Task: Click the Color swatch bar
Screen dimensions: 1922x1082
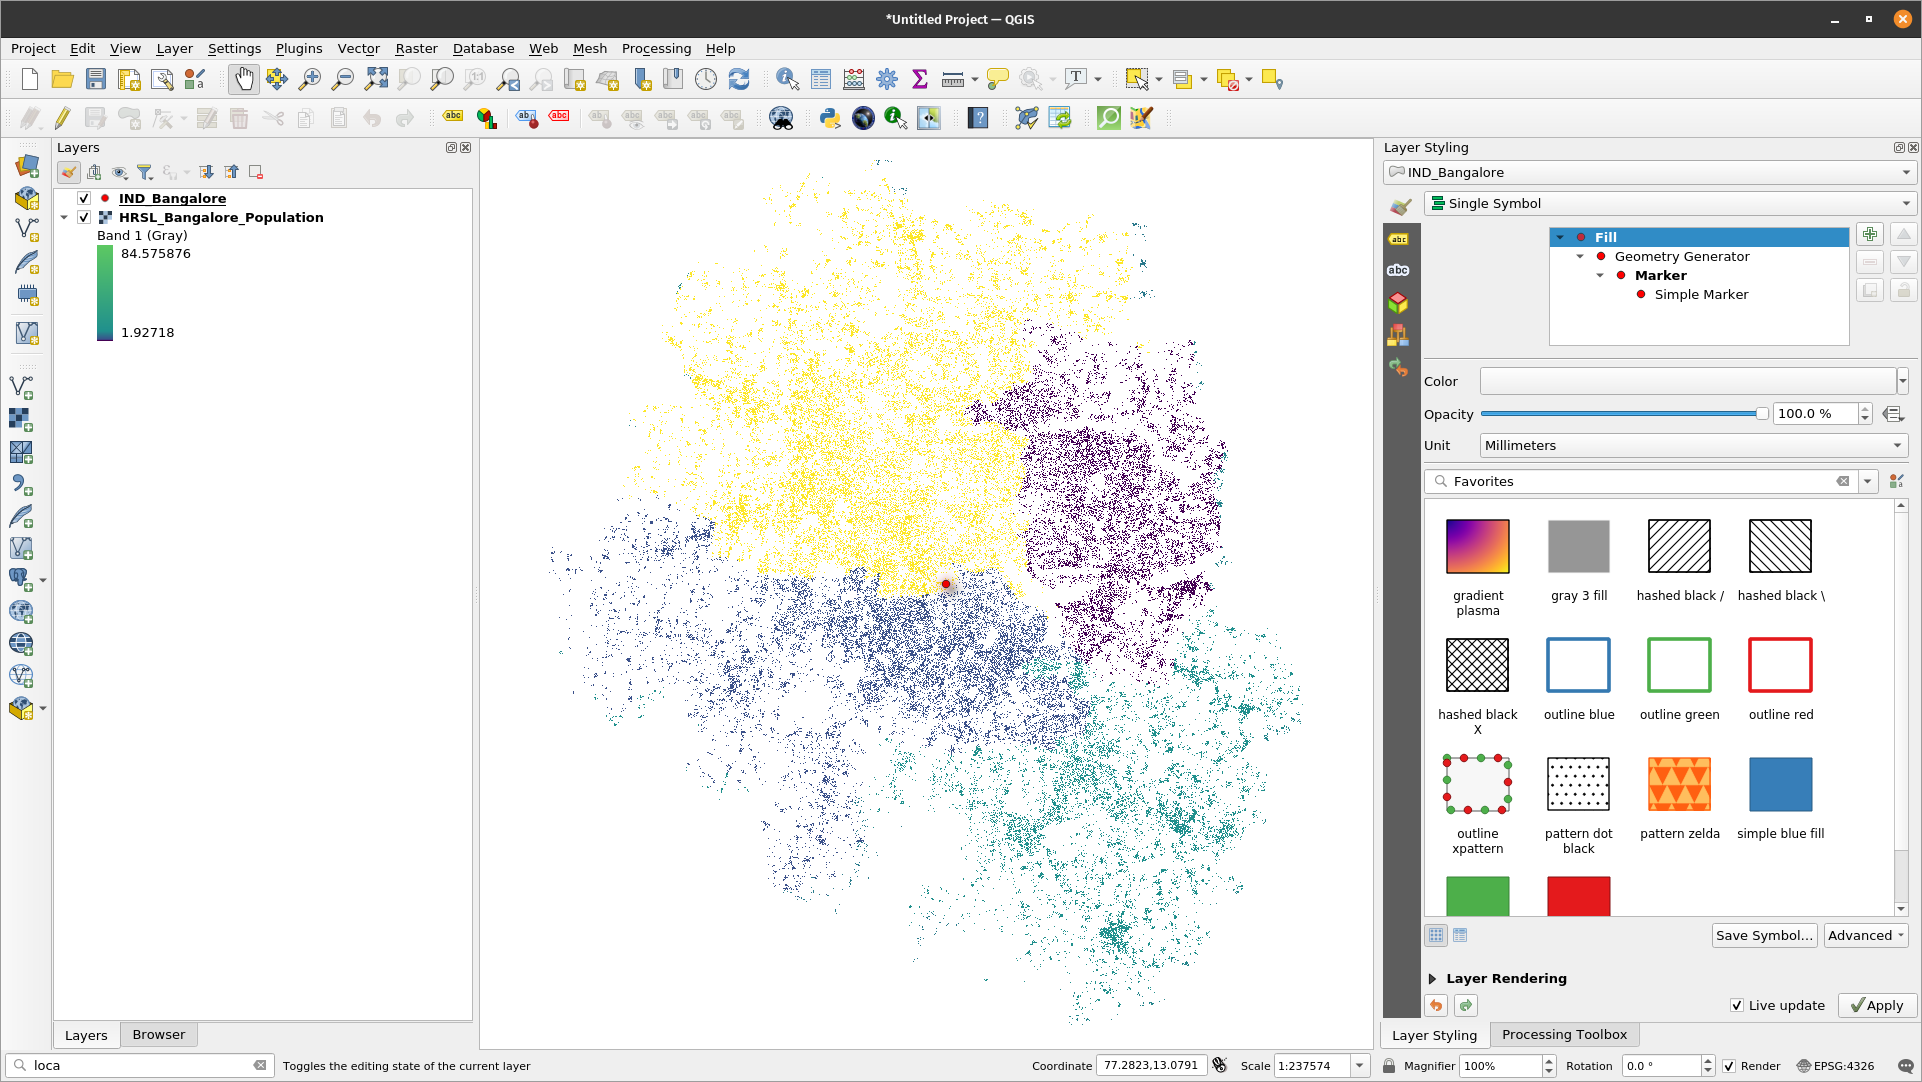Action: (x=1688, y=381)
